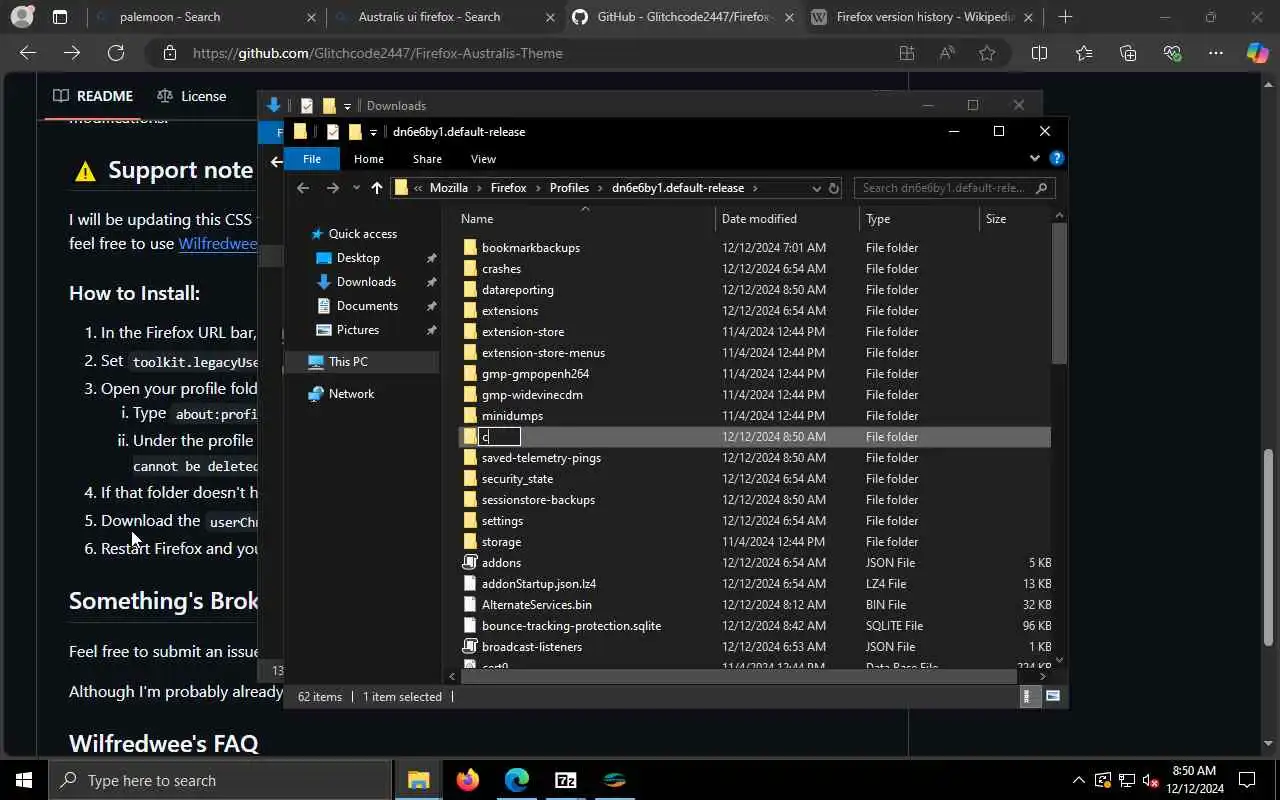This screenshot has width=1280, height=800.
Task: Click the muted volume tray icon
Action: 1151,780
